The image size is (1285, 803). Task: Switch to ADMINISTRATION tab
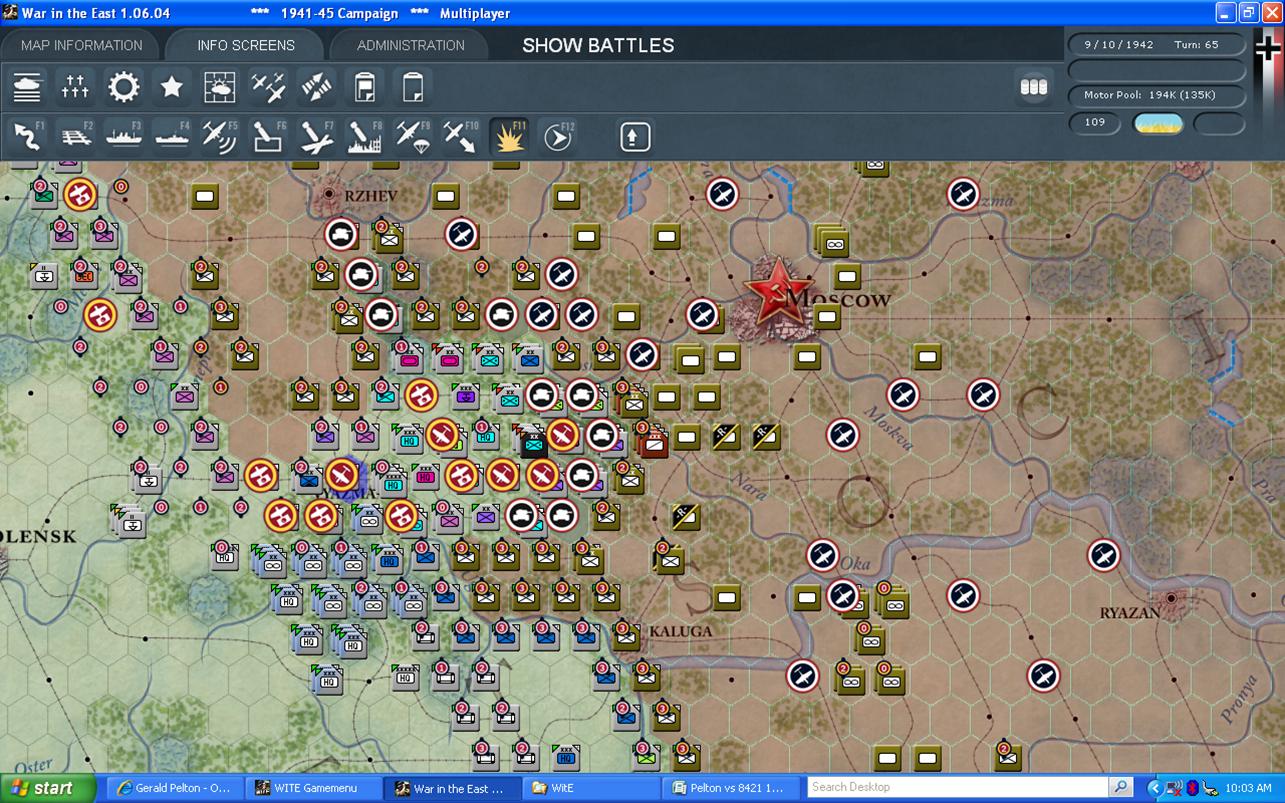(410, 45)
